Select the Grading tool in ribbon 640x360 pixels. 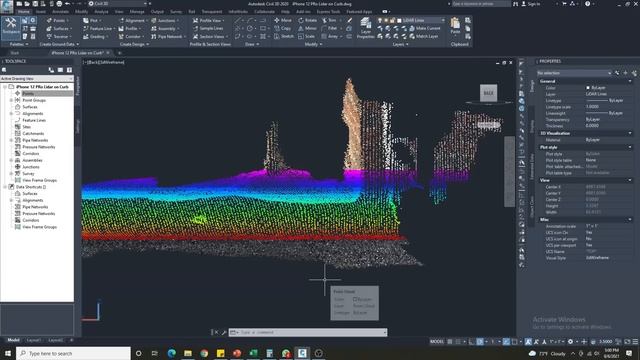click(95, 36)
